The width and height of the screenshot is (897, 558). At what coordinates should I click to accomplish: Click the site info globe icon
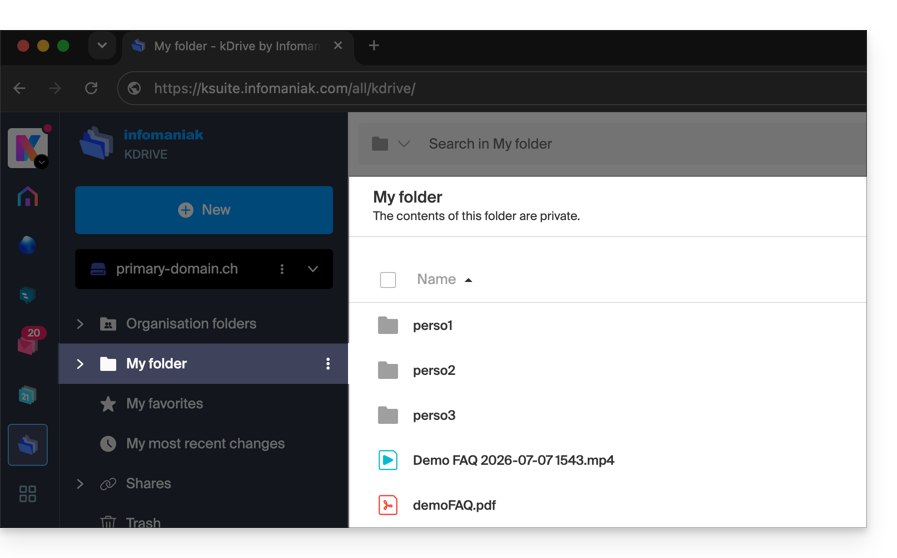[x=134, y=88]
